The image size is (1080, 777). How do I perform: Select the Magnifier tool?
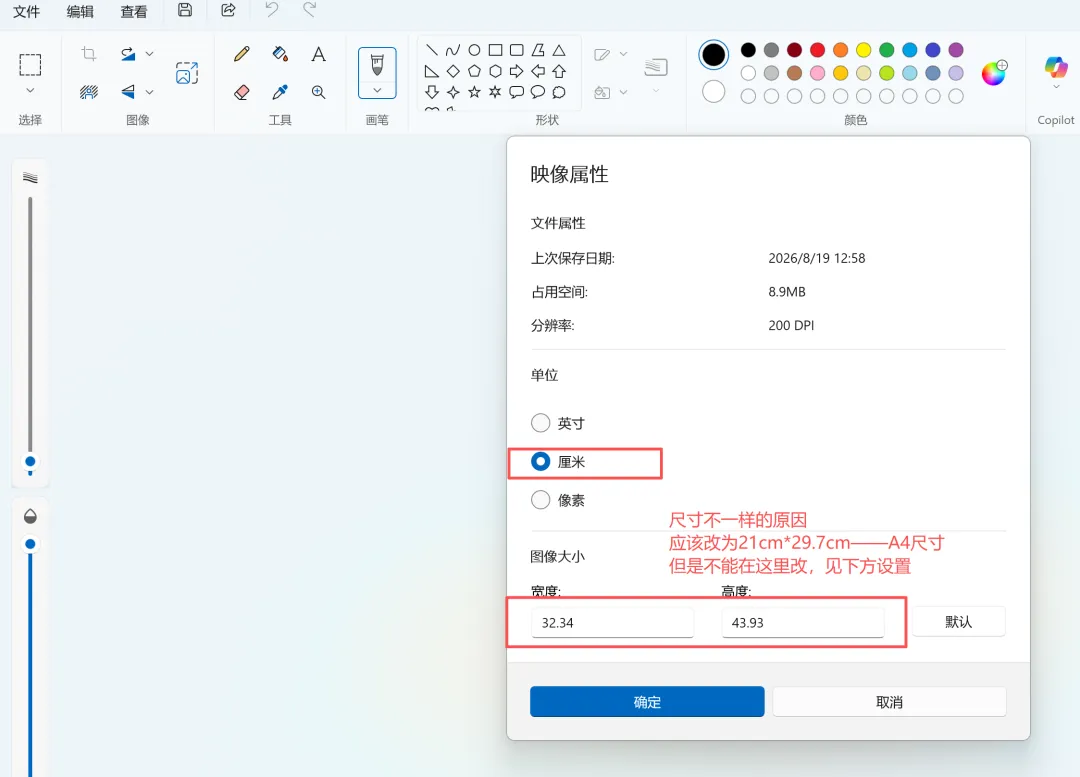318,92
